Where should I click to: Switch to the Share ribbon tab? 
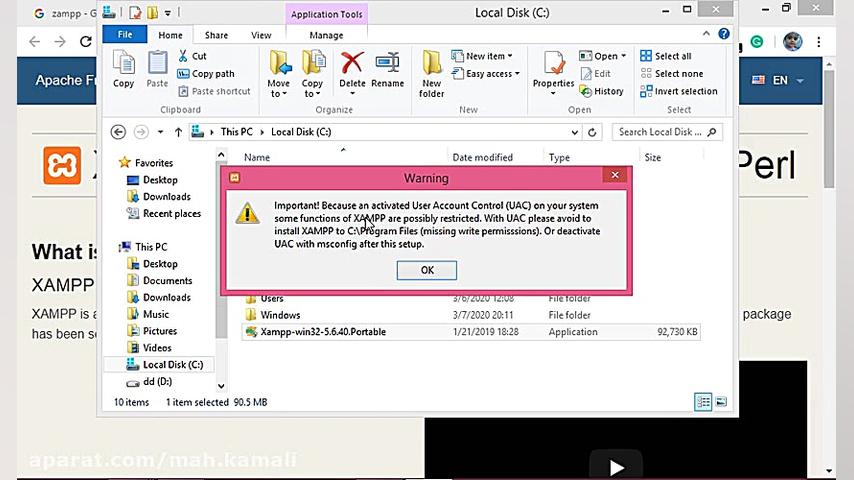pos(216,35)
